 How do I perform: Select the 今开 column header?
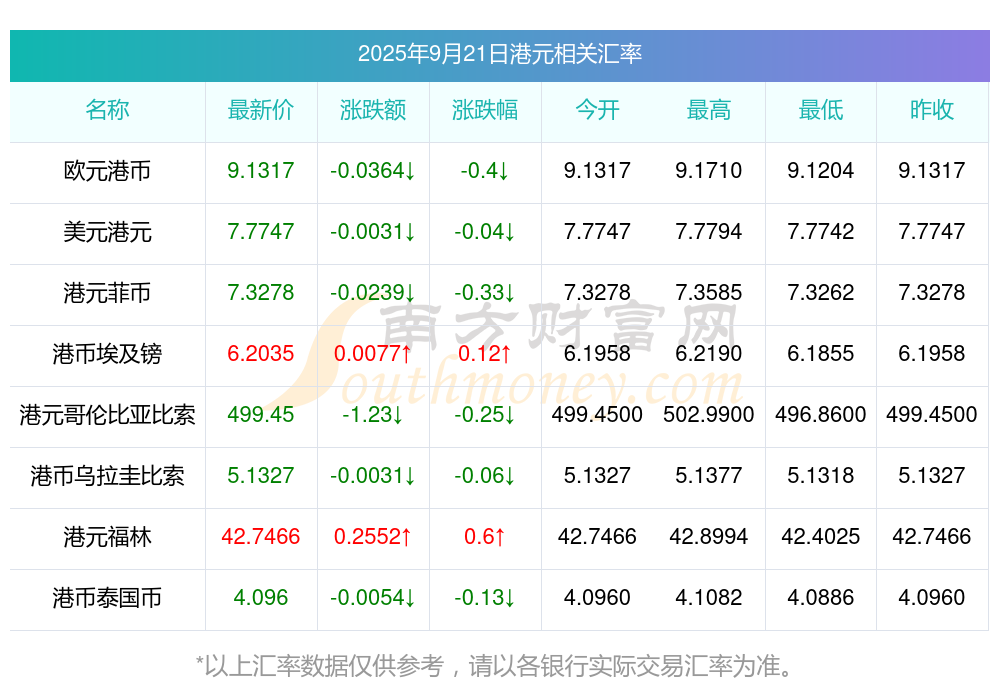tap(597, 110)
